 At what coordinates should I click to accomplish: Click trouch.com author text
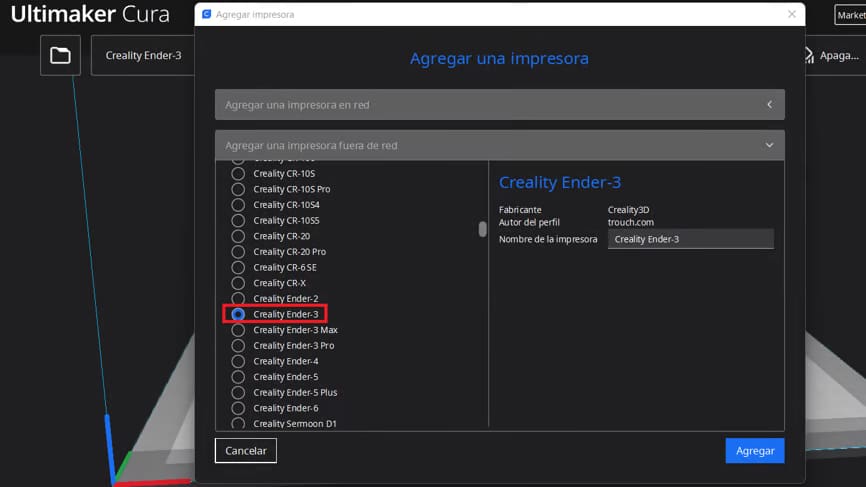pyautogui.click(x=631, y=222)
